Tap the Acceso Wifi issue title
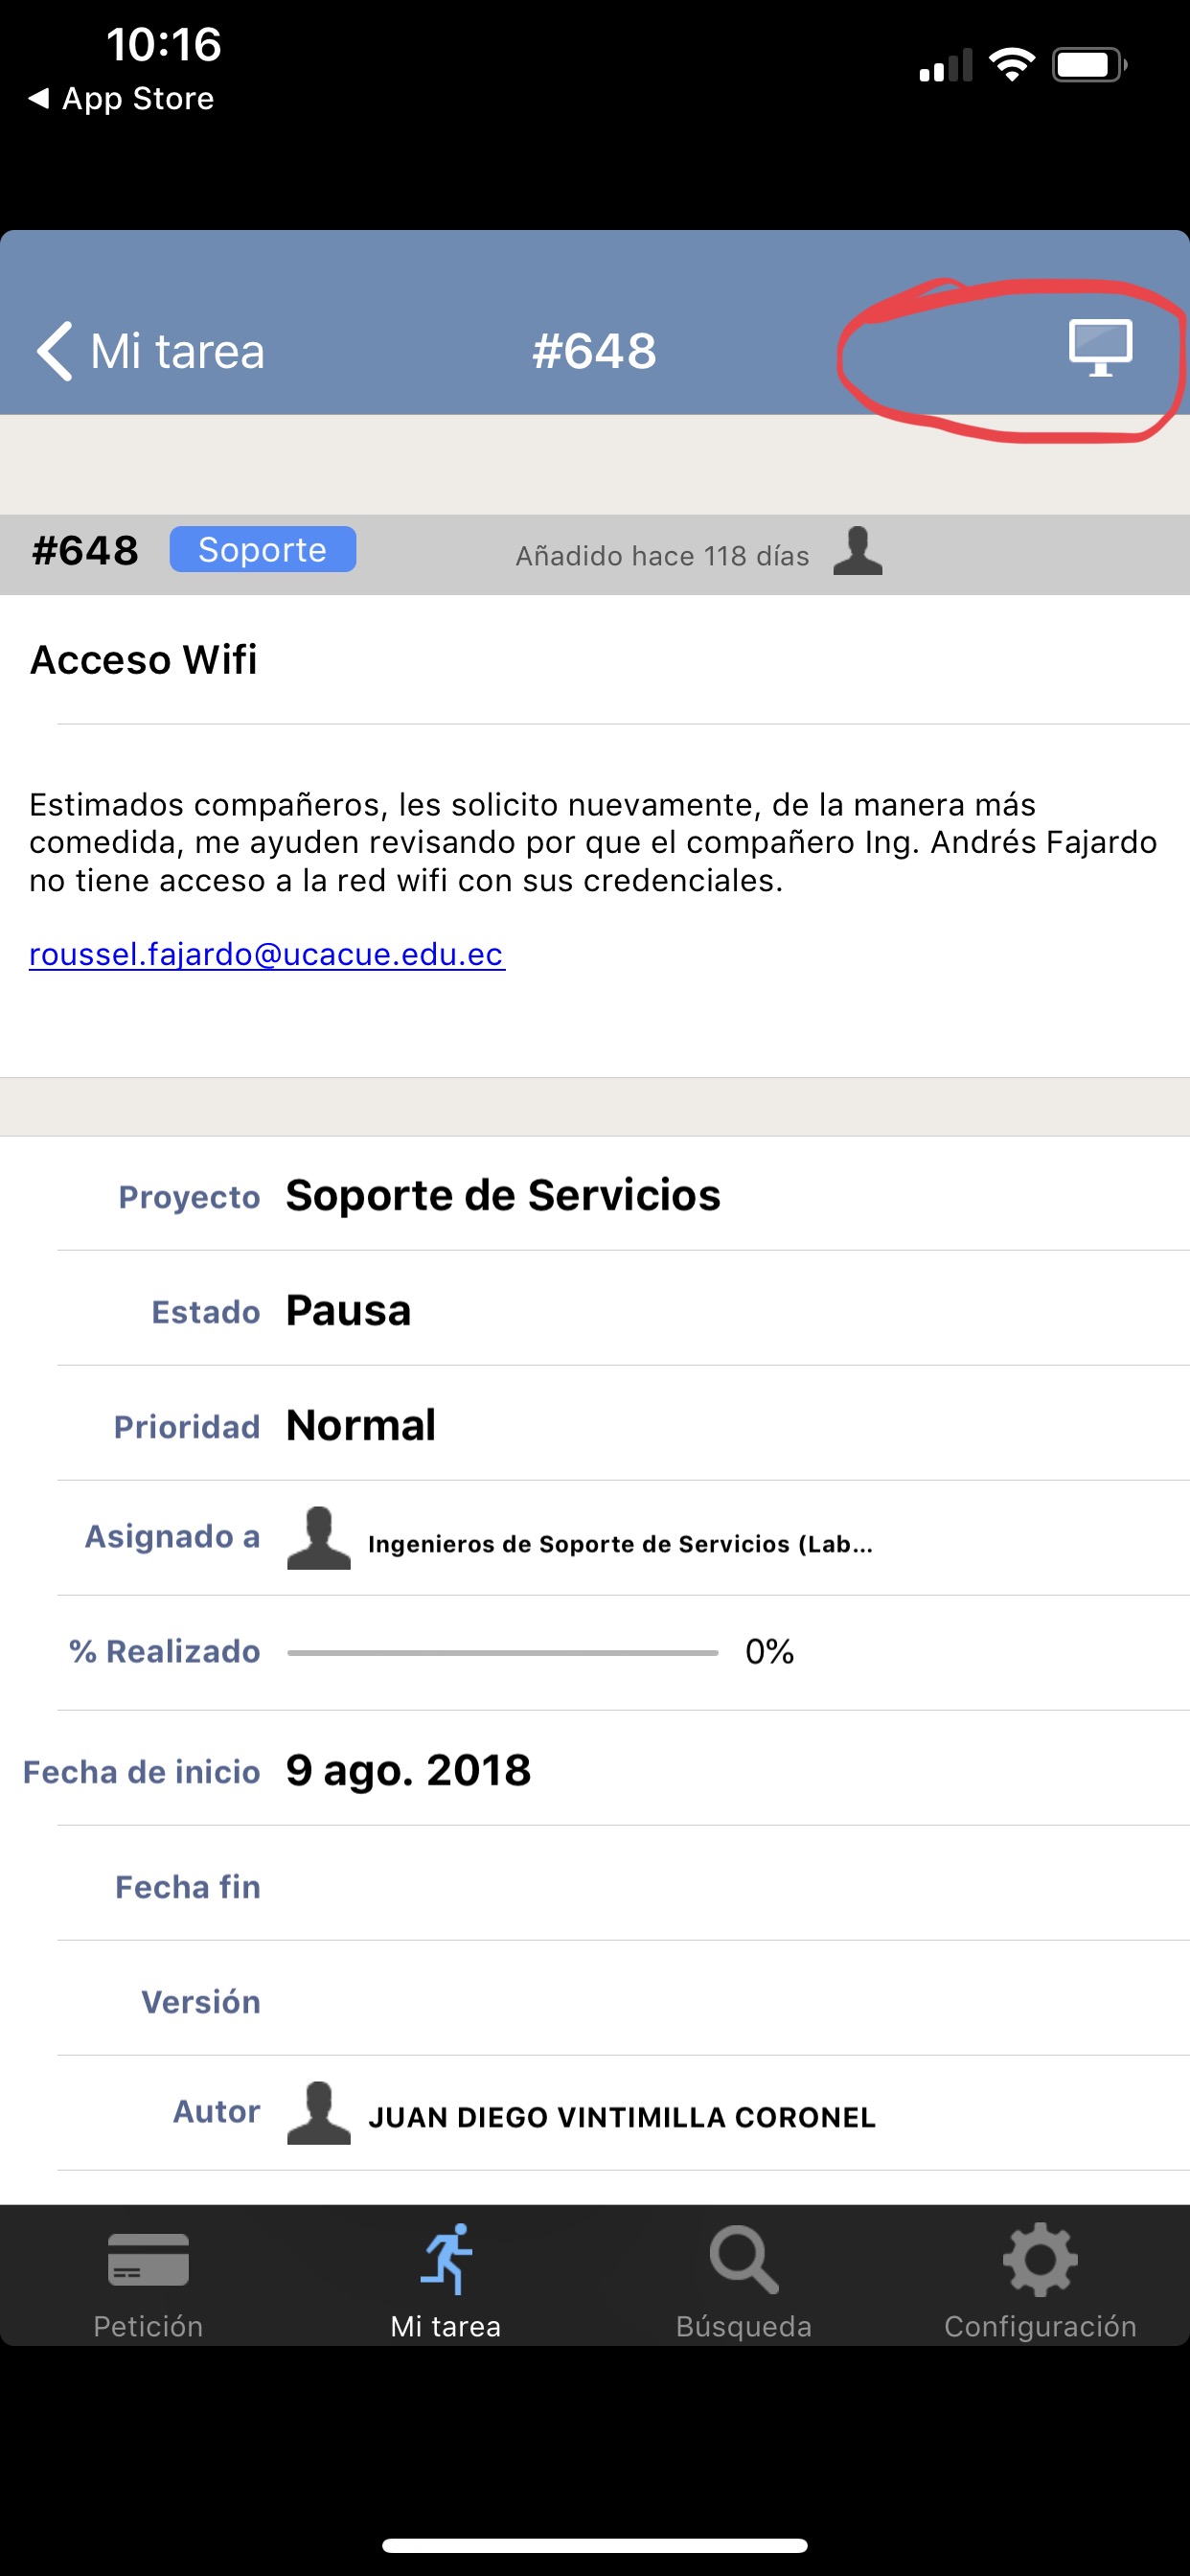 pos(144,660)
